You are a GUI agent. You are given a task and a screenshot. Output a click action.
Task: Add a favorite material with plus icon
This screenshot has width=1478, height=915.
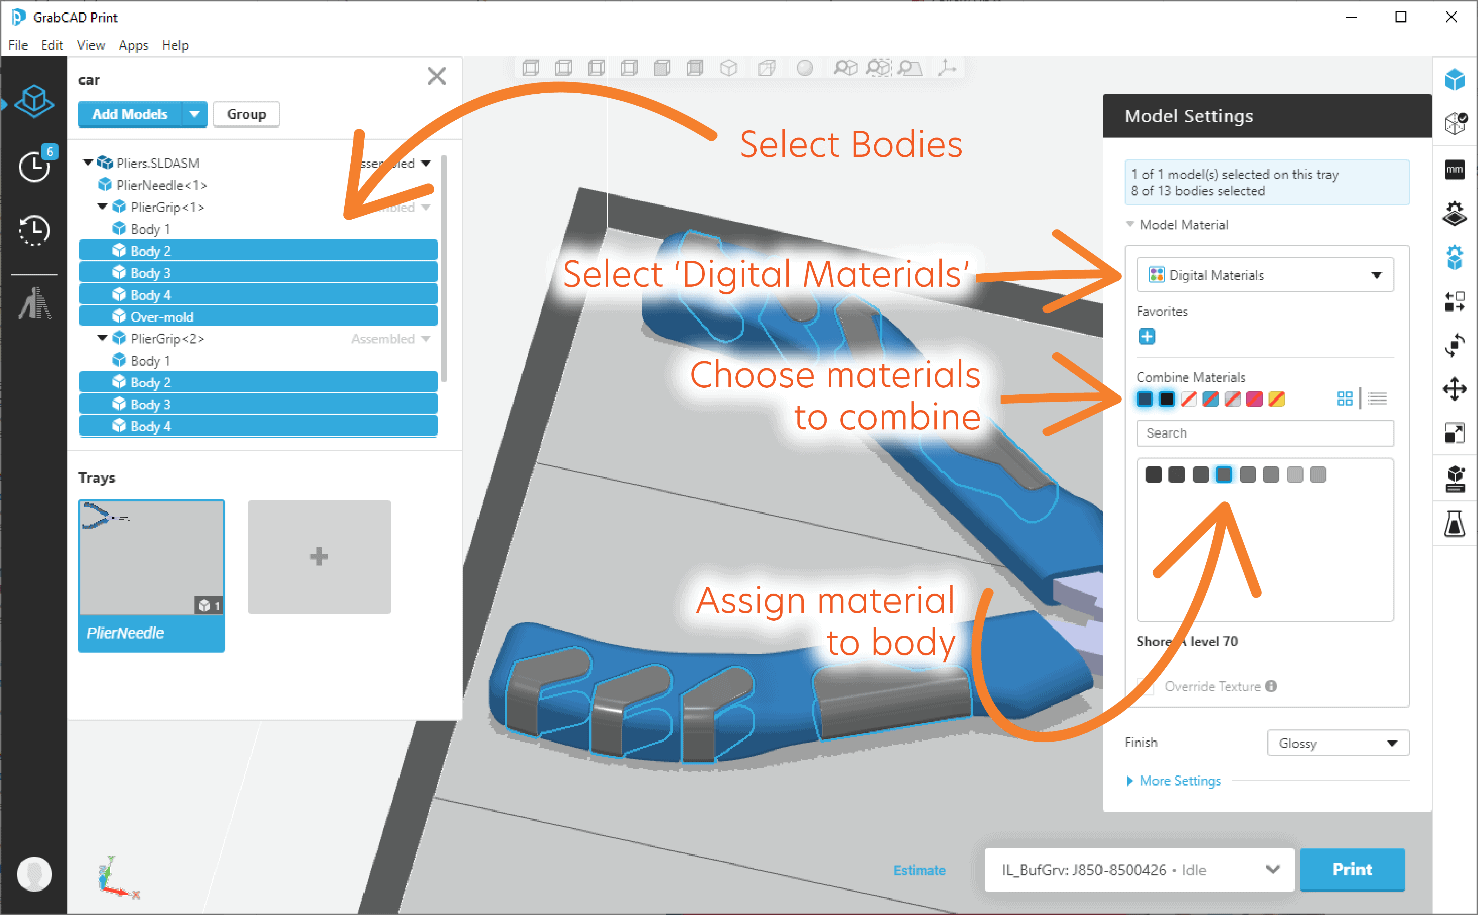pos(1147,337)
